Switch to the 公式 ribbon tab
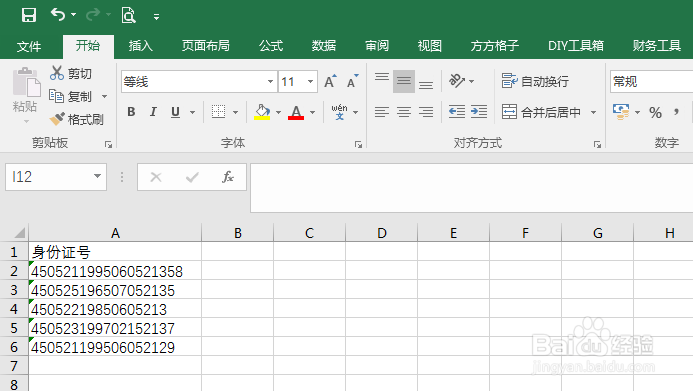The height and width of the screenshot is (391, 693). point(271,46)
